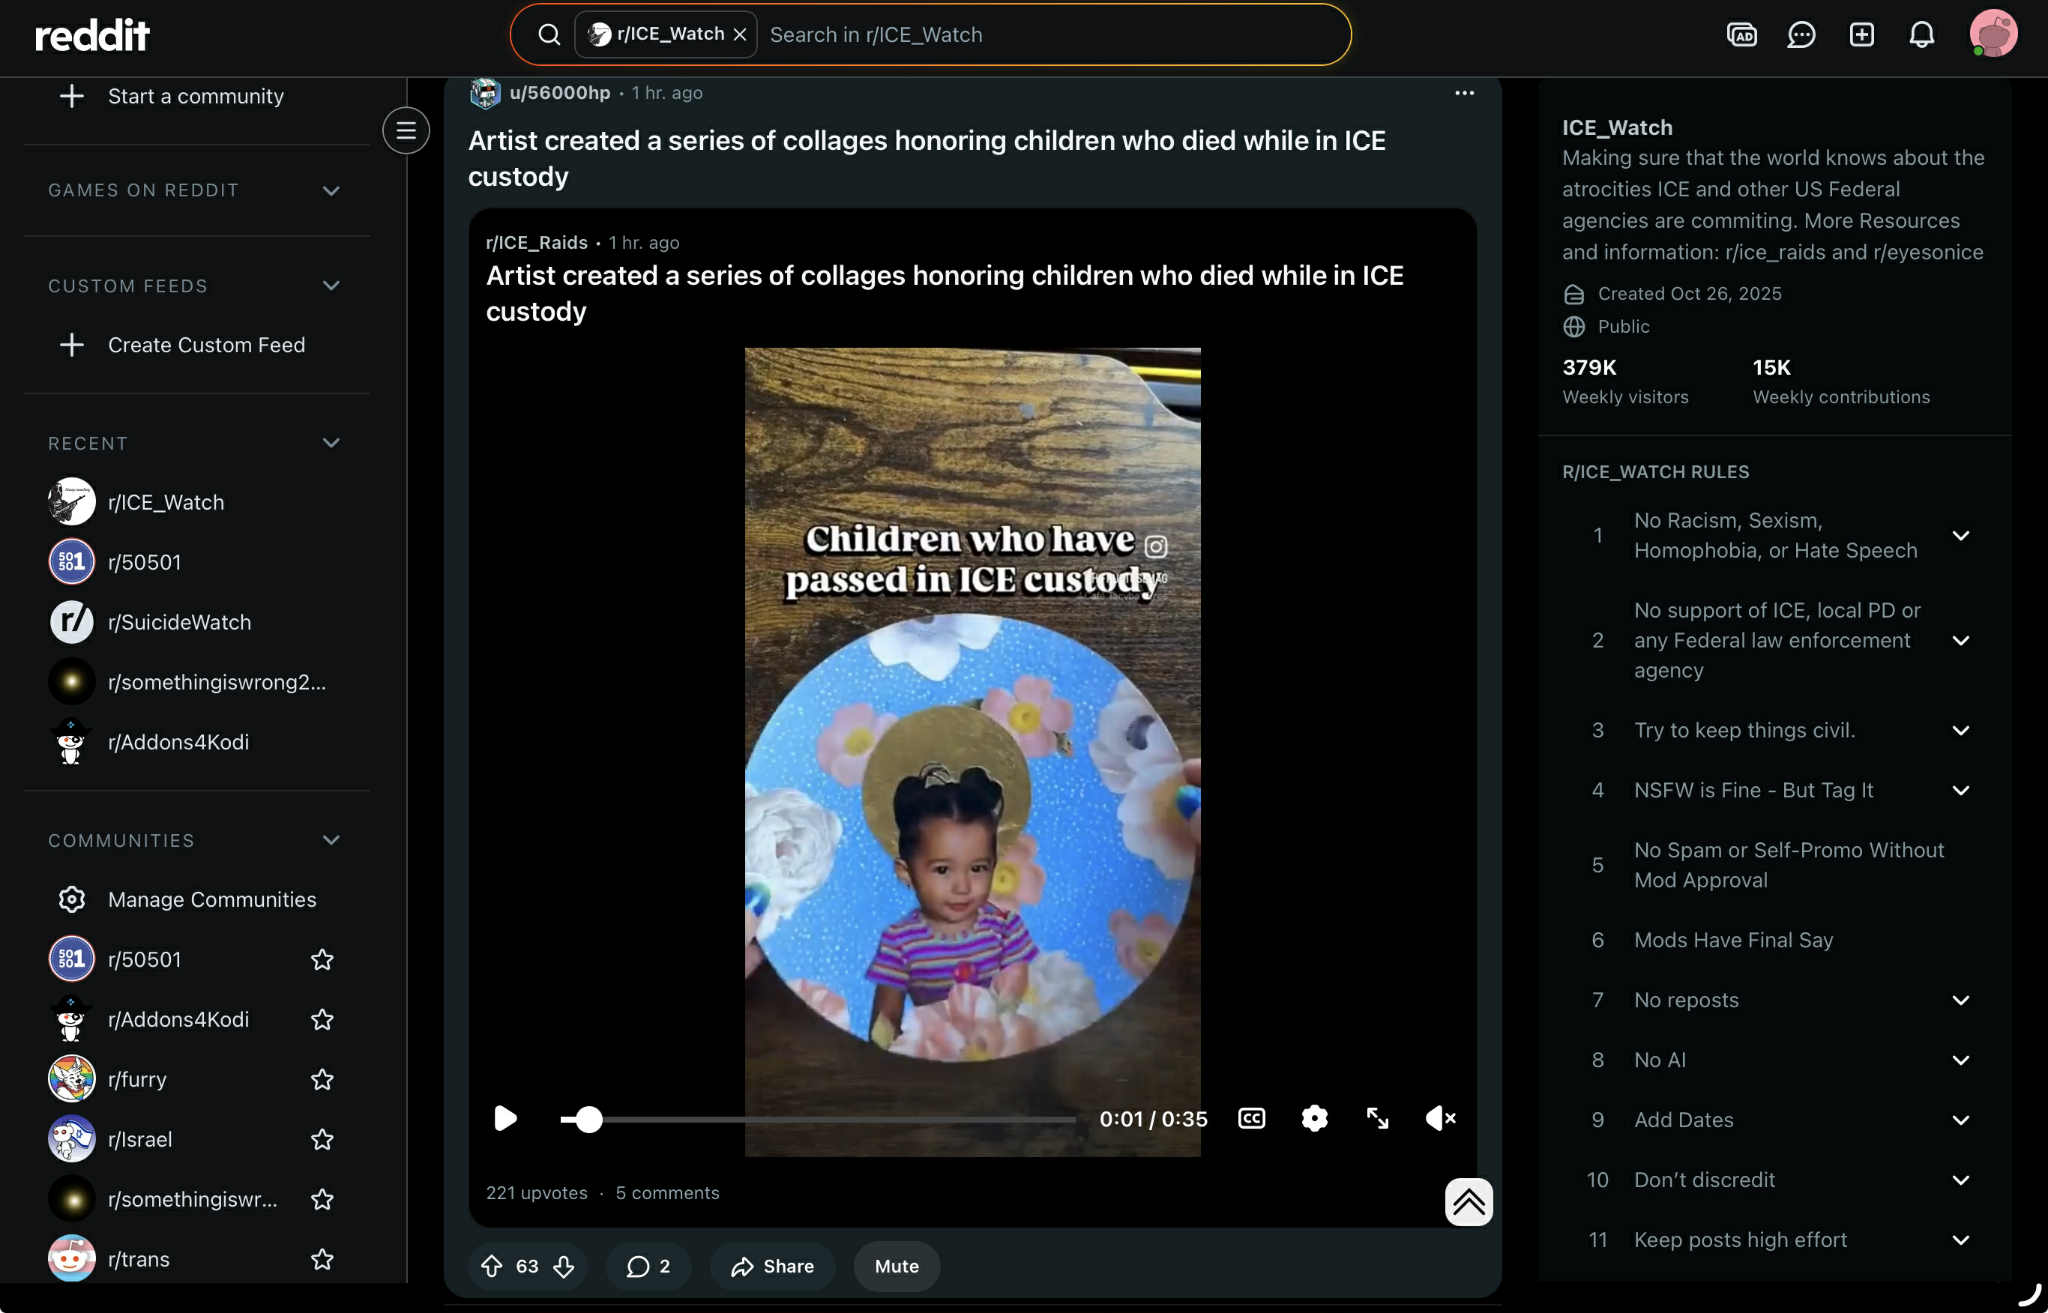Downvote the collage post

click(x=564, y=1266)
